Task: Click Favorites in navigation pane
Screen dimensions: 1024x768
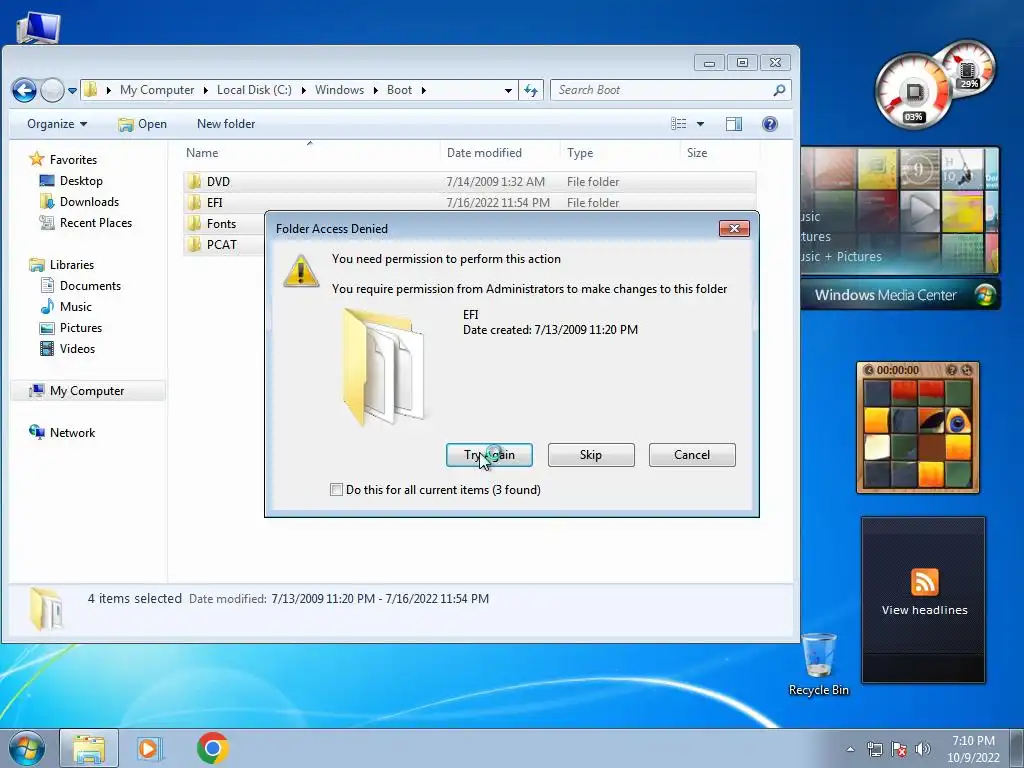Action: pos(73,160)
